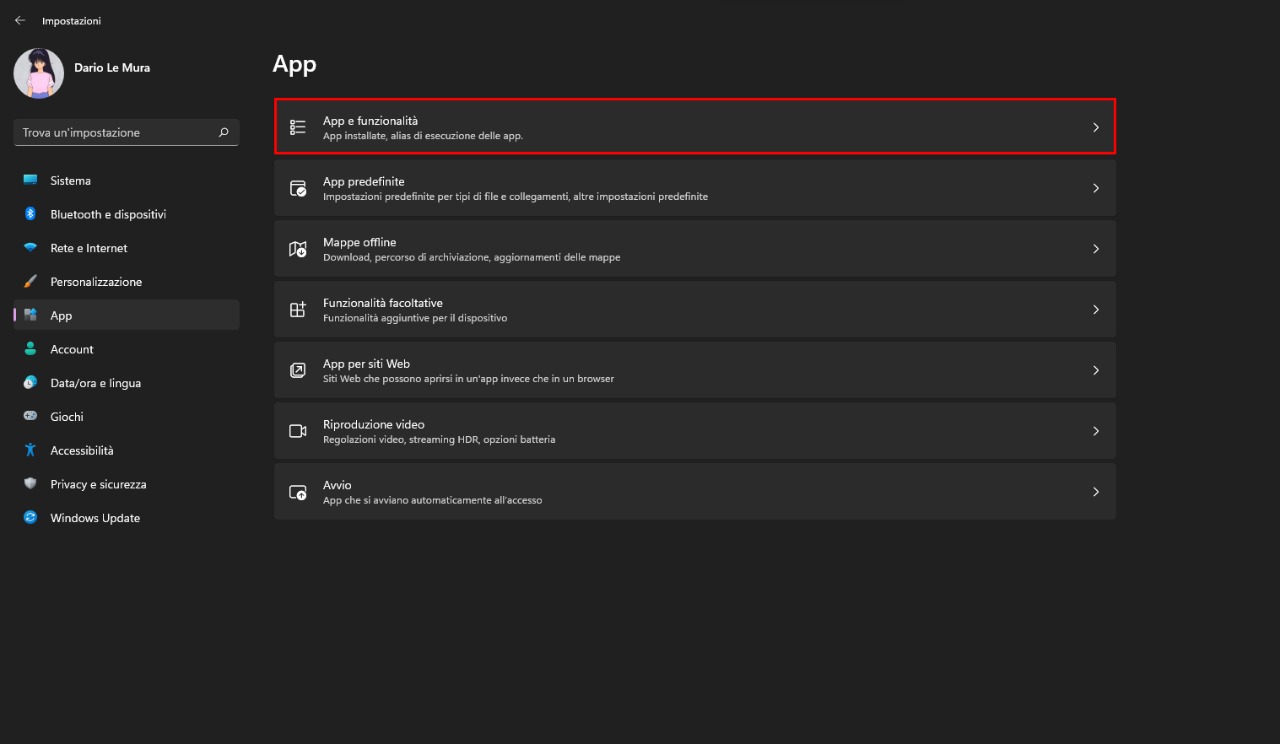The height and width of the screenshot is (744, 1280).
Task: Open the Avvio settings row
Action: pos(695,492)
